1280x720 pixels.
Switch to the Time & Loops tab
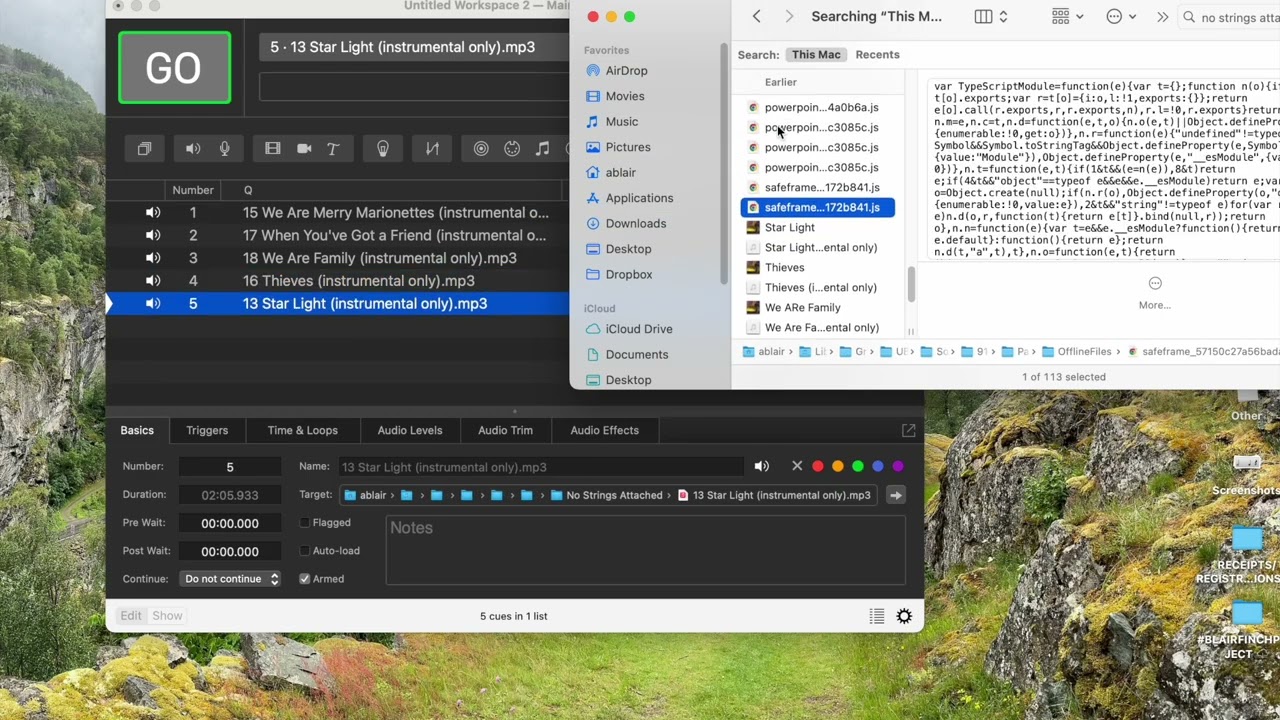click(x=302, y=430)
